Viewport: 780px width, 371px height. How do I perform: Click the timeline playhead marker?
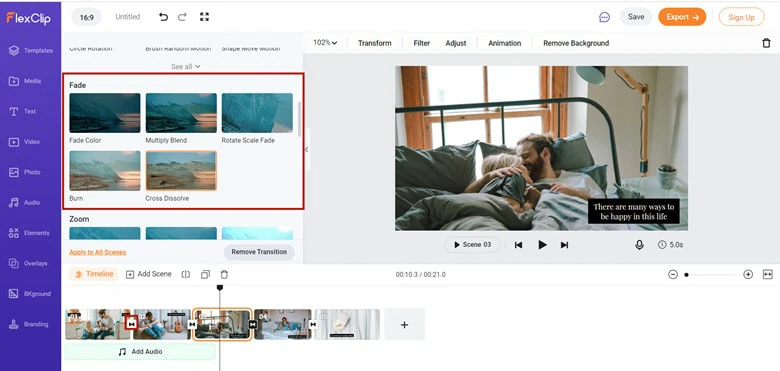coord(219,287)
